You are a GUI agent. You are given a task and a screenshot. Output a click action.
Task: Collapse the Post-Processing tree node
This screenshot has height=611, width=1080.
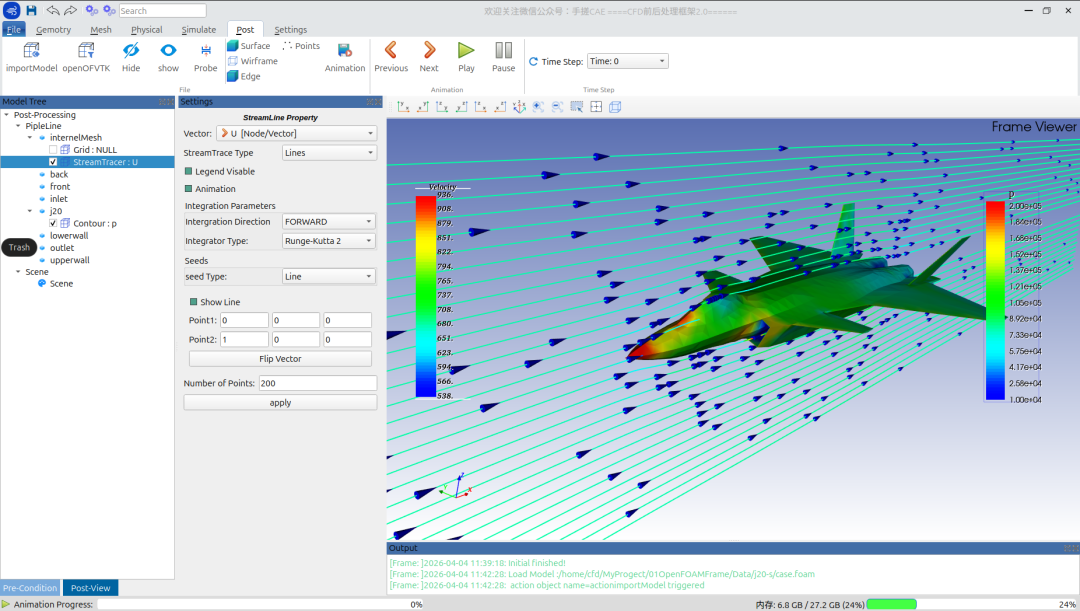click(x=7, y=115)
